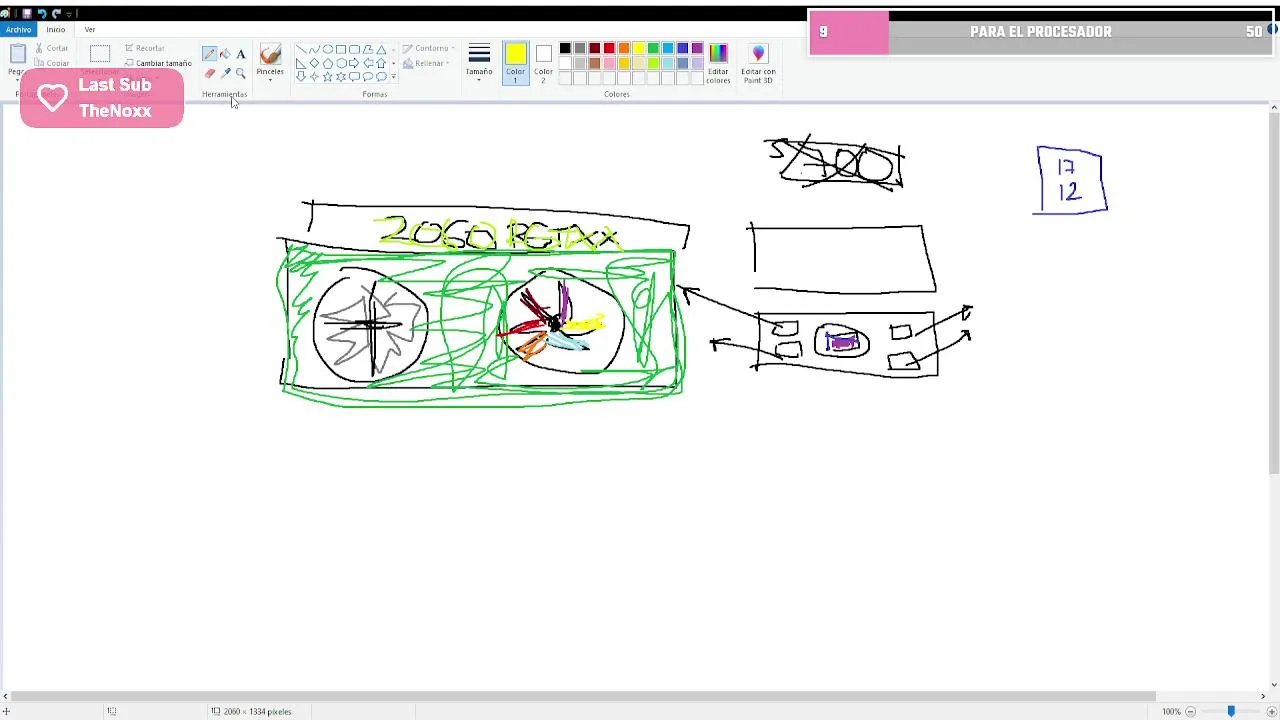The height and width of the screenshot is (720, 1280).
Task: Select the line shape
Action: coord(301,49)
